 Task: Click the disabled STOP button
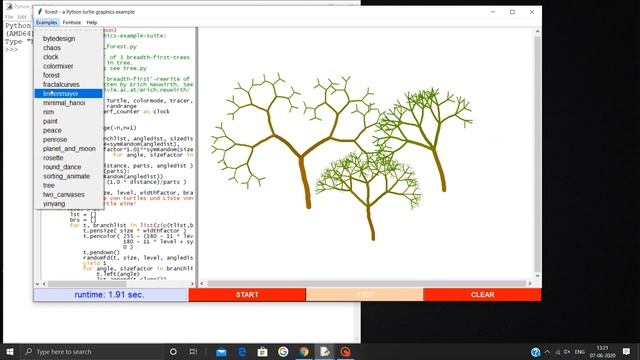(364, 295)
